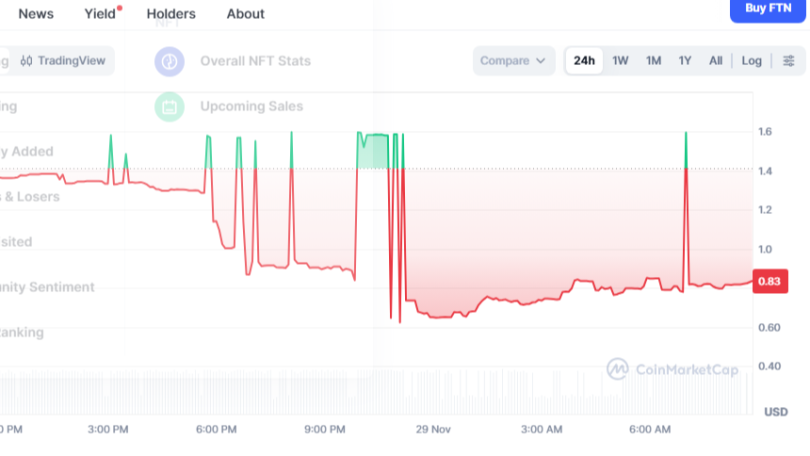
Task: Select the 1M time range
Action: click(653, 61)
